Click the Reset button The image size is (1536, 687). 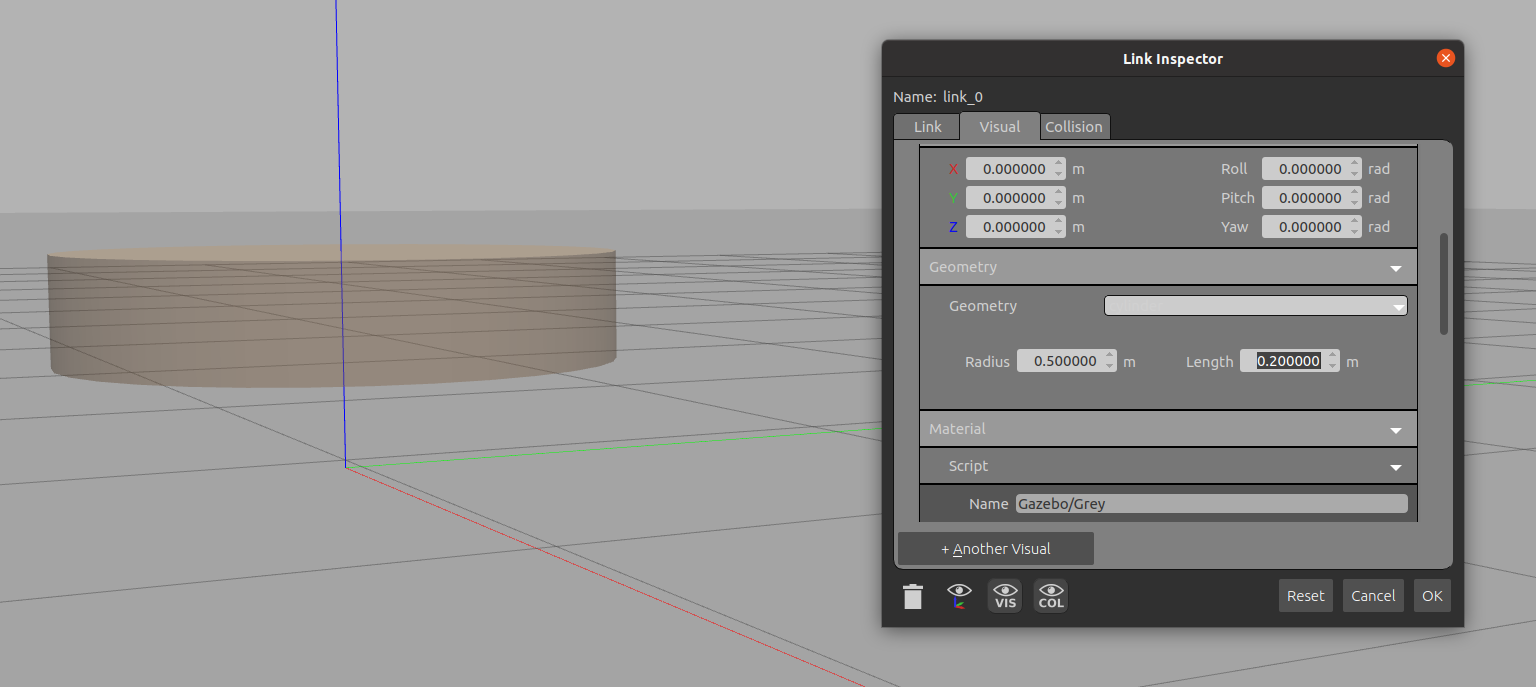1305,596
